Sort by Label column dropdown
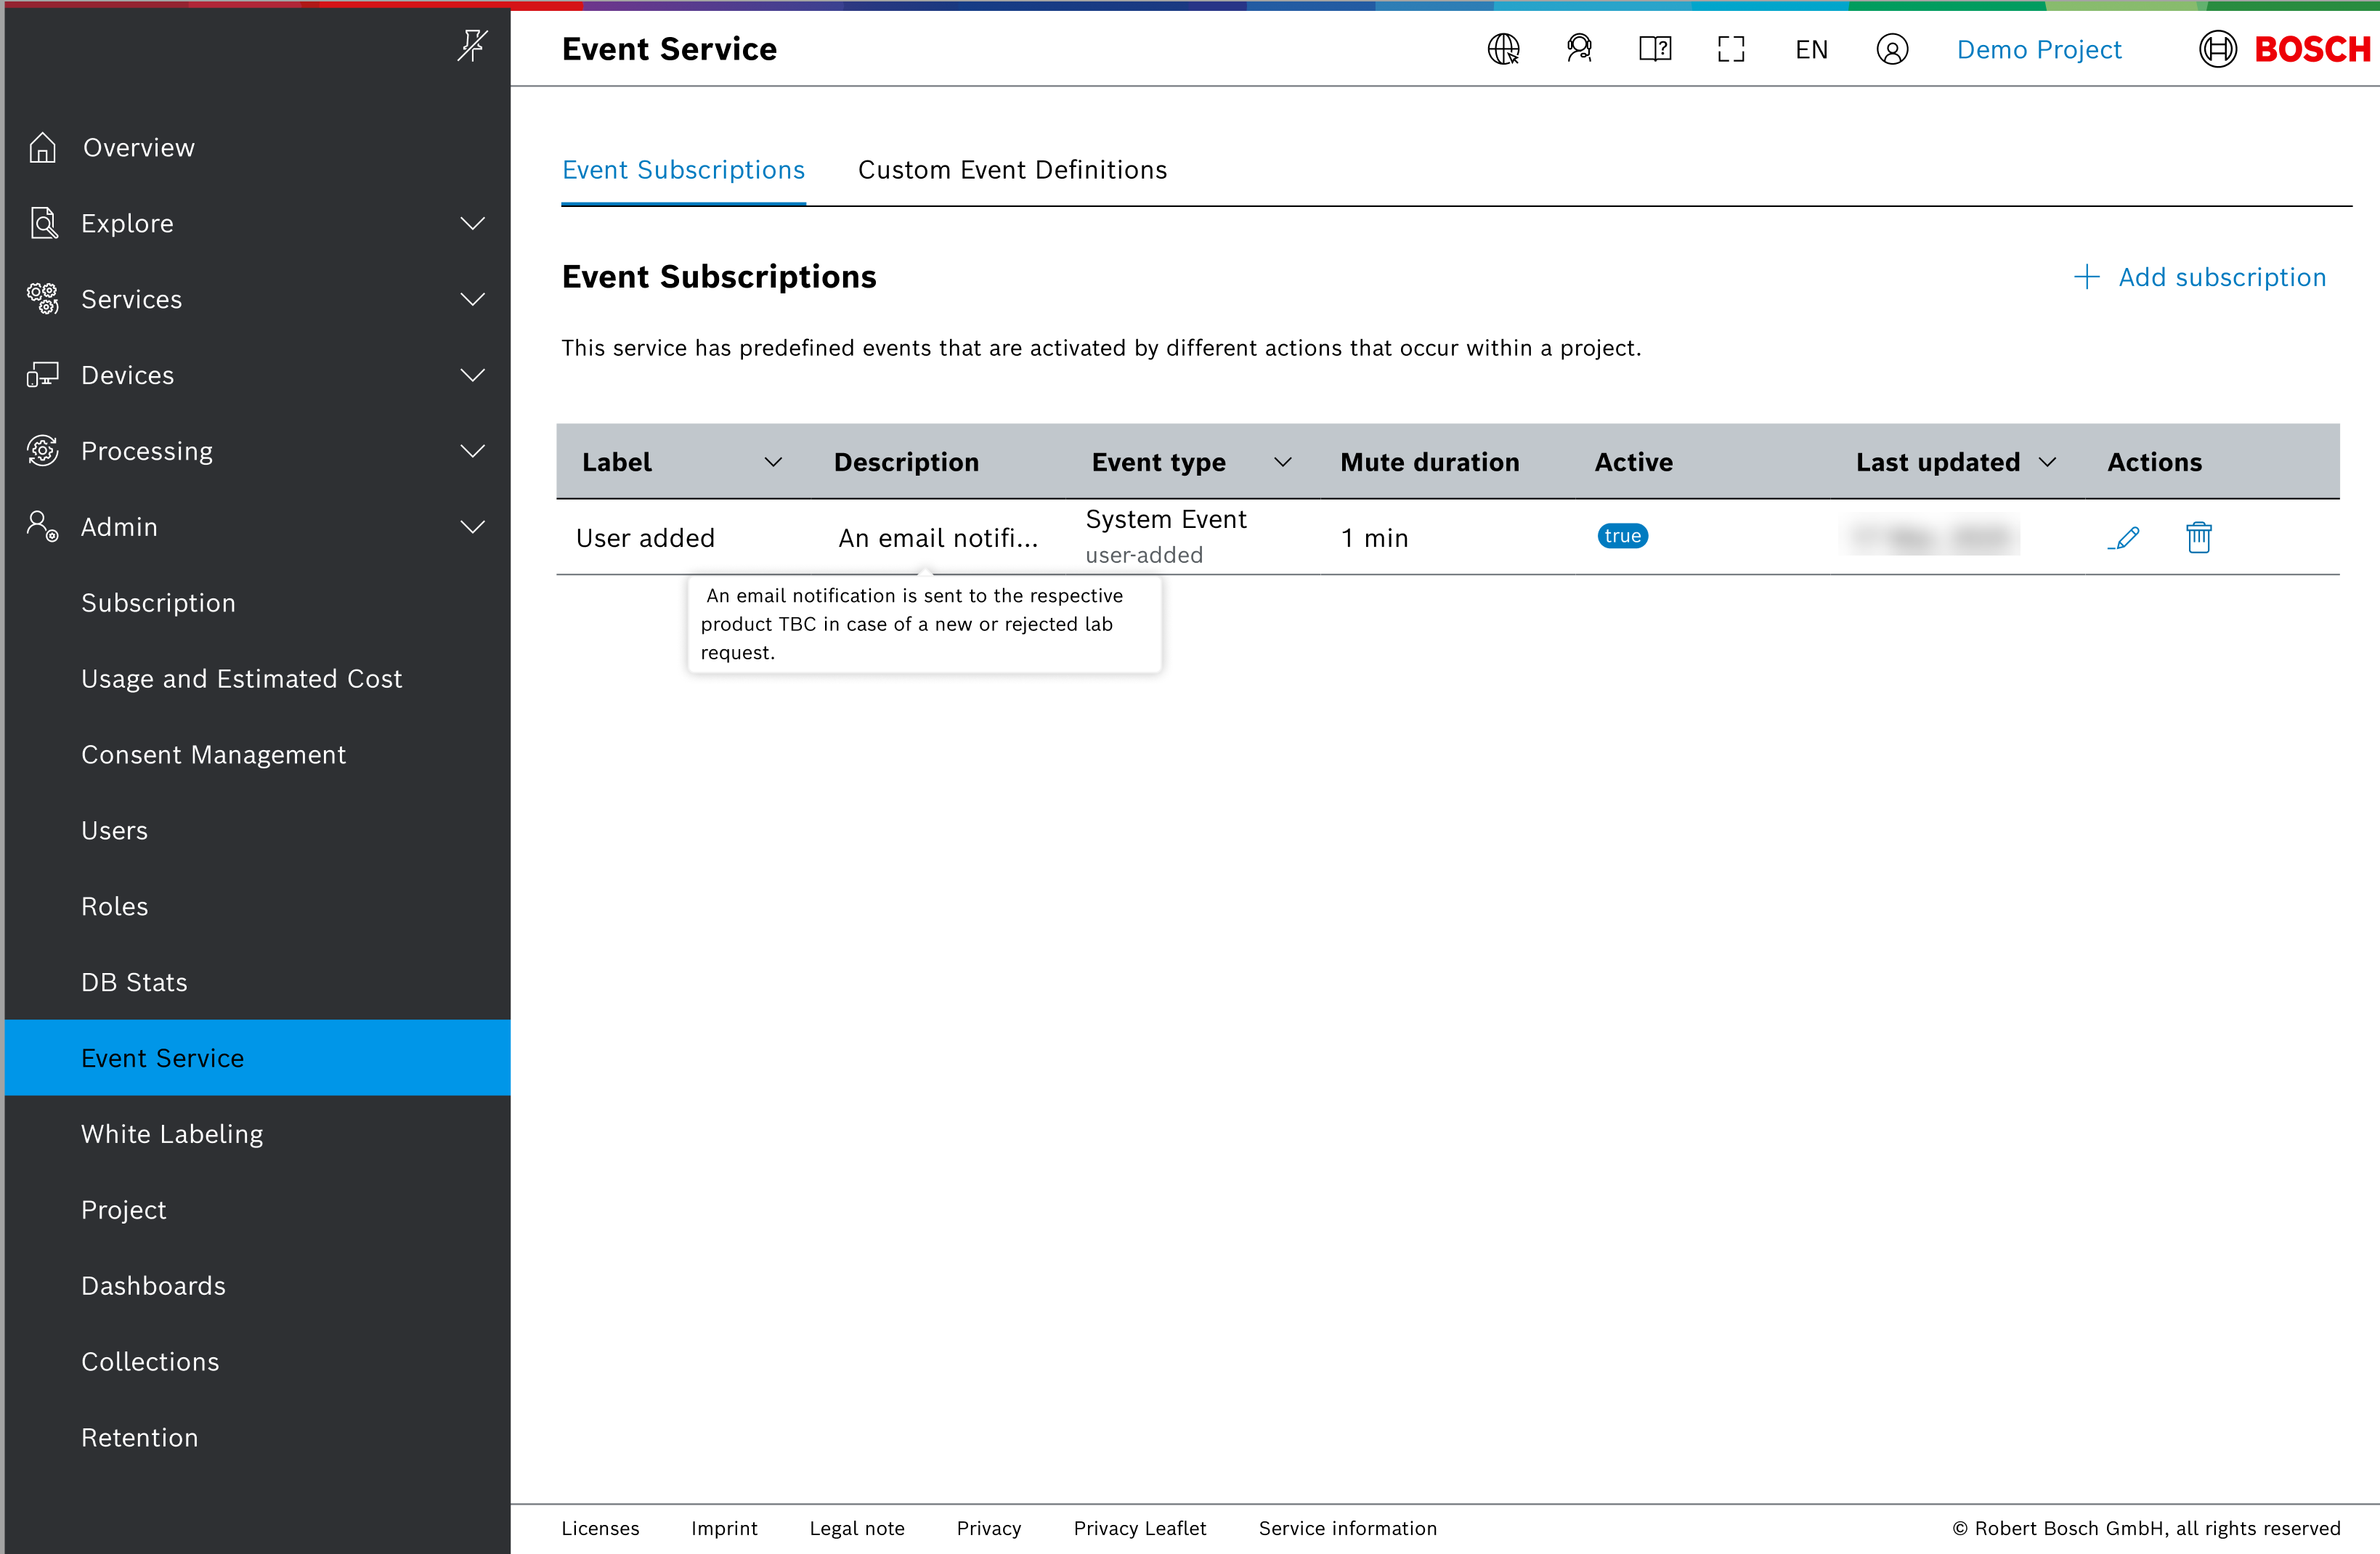The height and width of the screenshot is (1554, 2380). click(x=773, y=462)
